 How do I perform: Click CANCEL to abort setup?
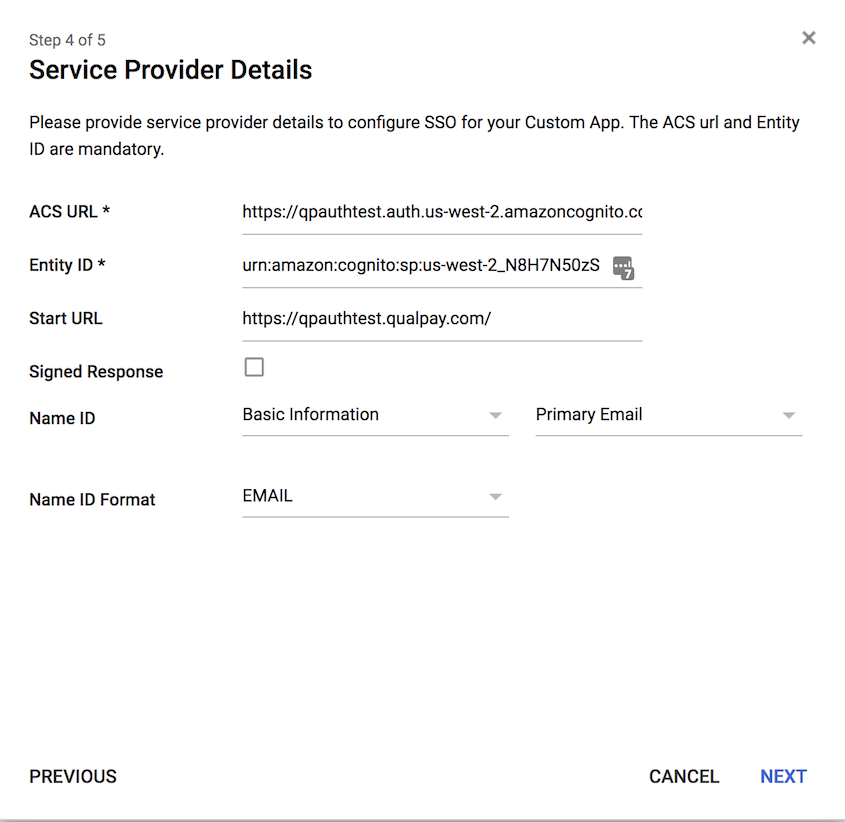684,776
